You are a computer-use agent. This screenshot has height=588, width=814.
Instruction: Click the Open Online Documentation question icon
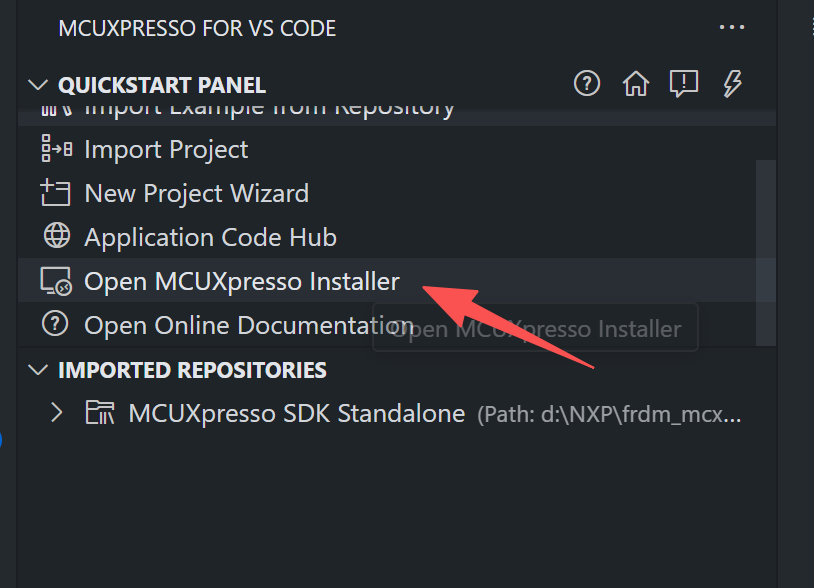pos(55,324)
